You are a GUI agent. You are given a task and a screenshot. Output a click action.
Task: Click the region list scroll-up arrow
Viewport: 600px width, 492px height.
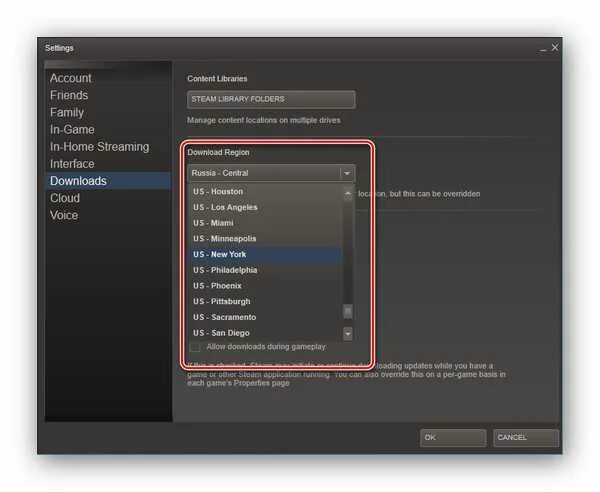348,194
